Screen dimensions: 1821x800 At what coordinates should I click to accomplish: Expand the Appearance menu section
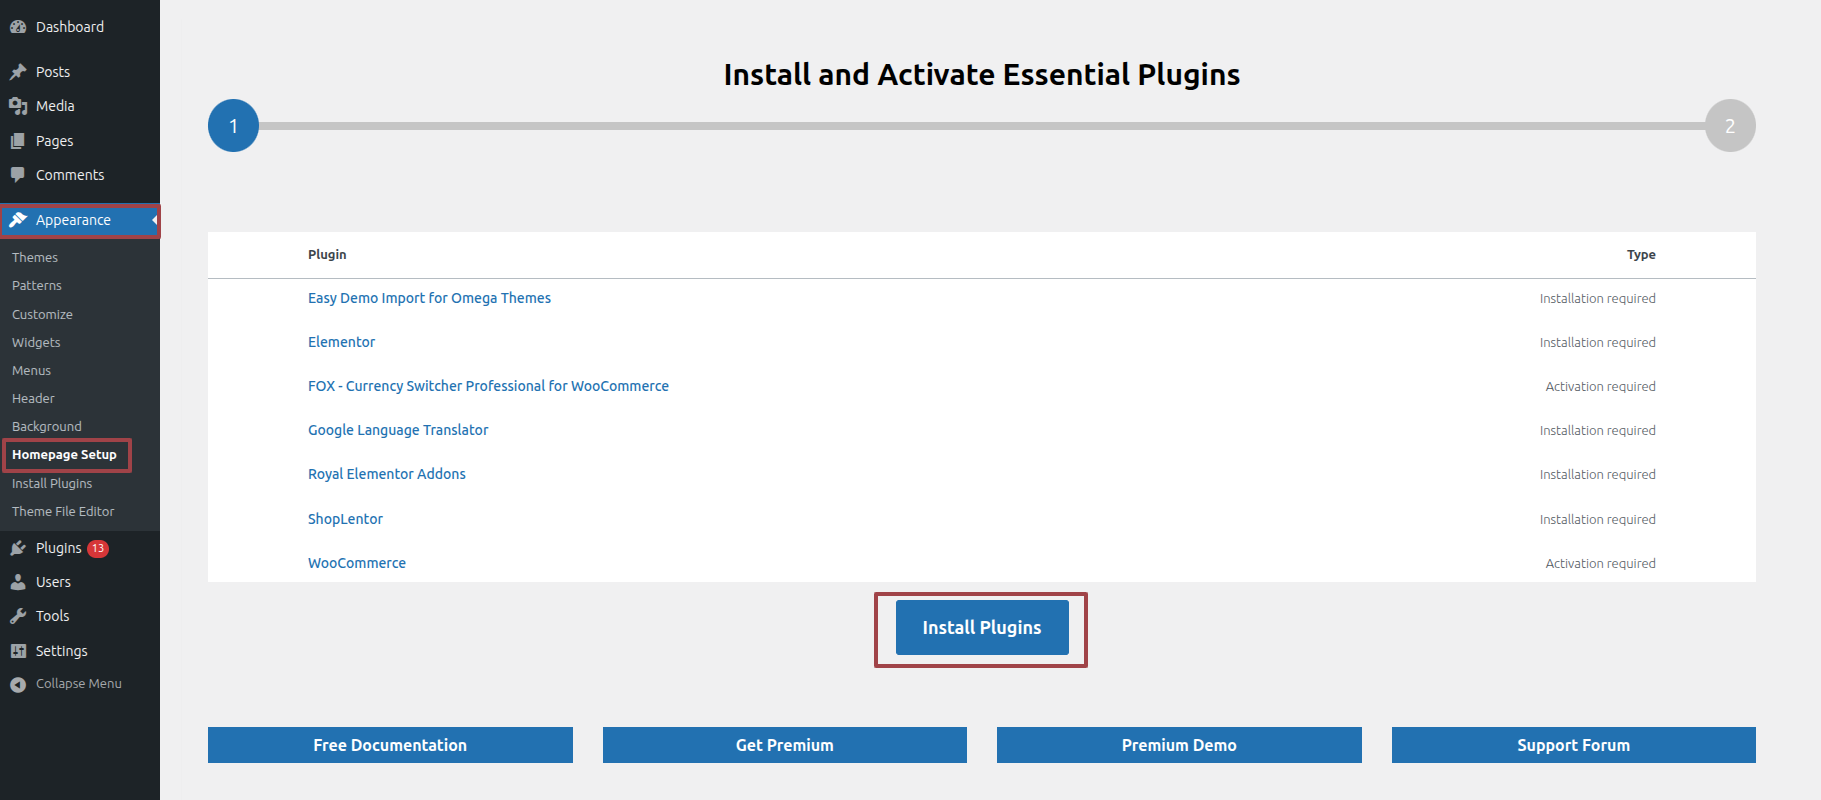point(73,220)
